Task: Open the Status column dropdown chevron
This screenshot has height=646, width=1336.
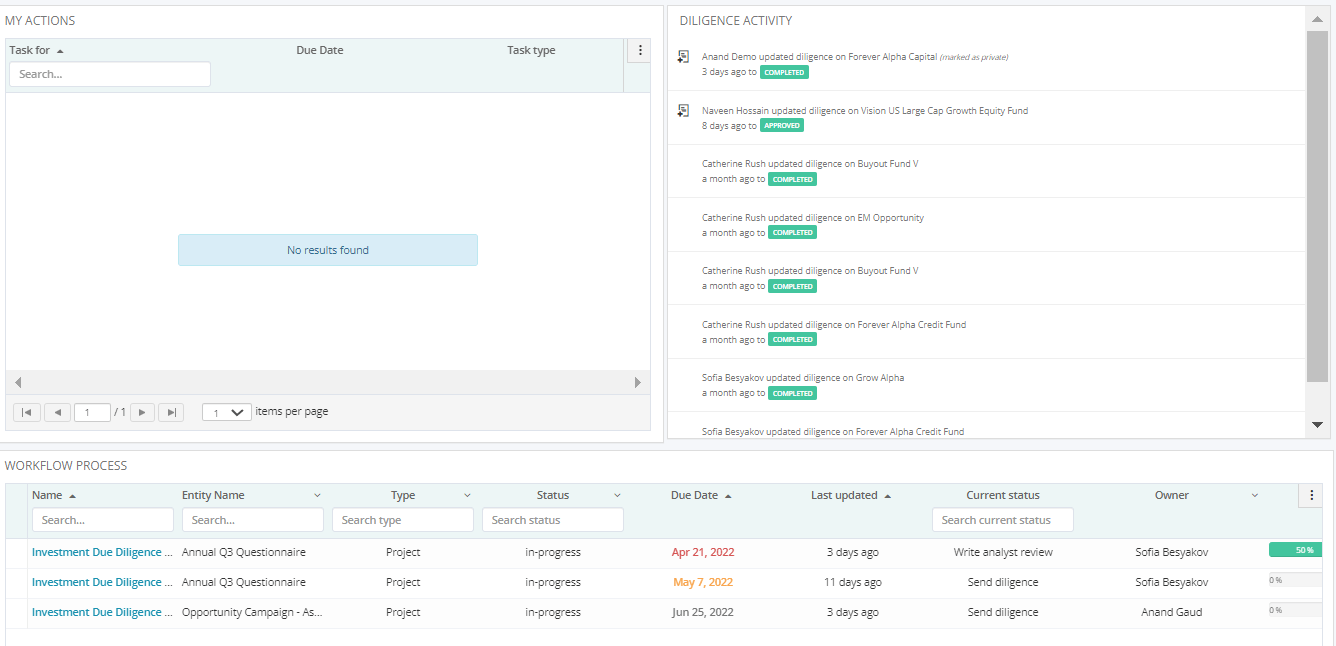Action: (617, 494)
